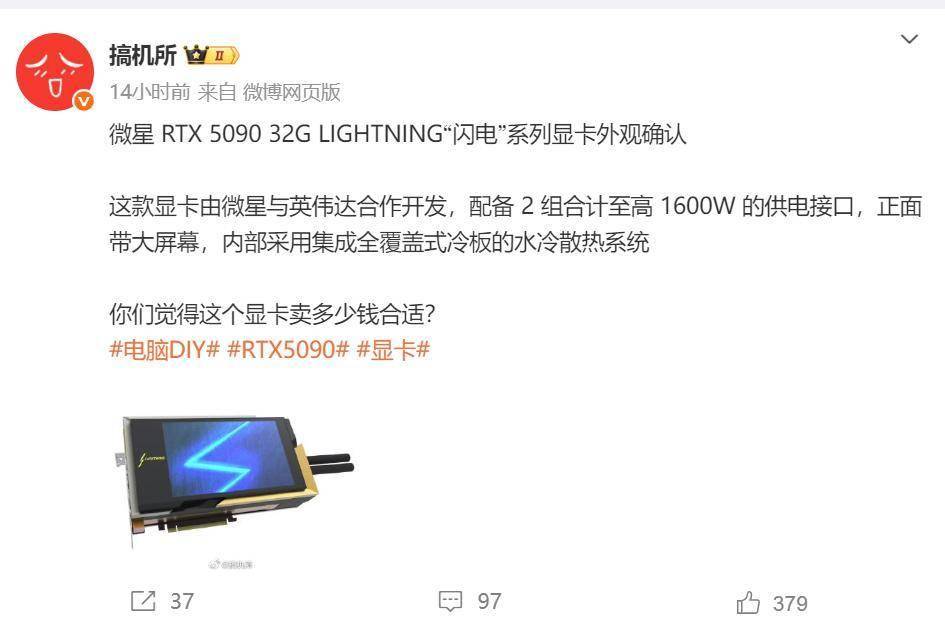
Task: Expand the post options chevron menu
Action: pyautogui.click(x=909, y=39)
